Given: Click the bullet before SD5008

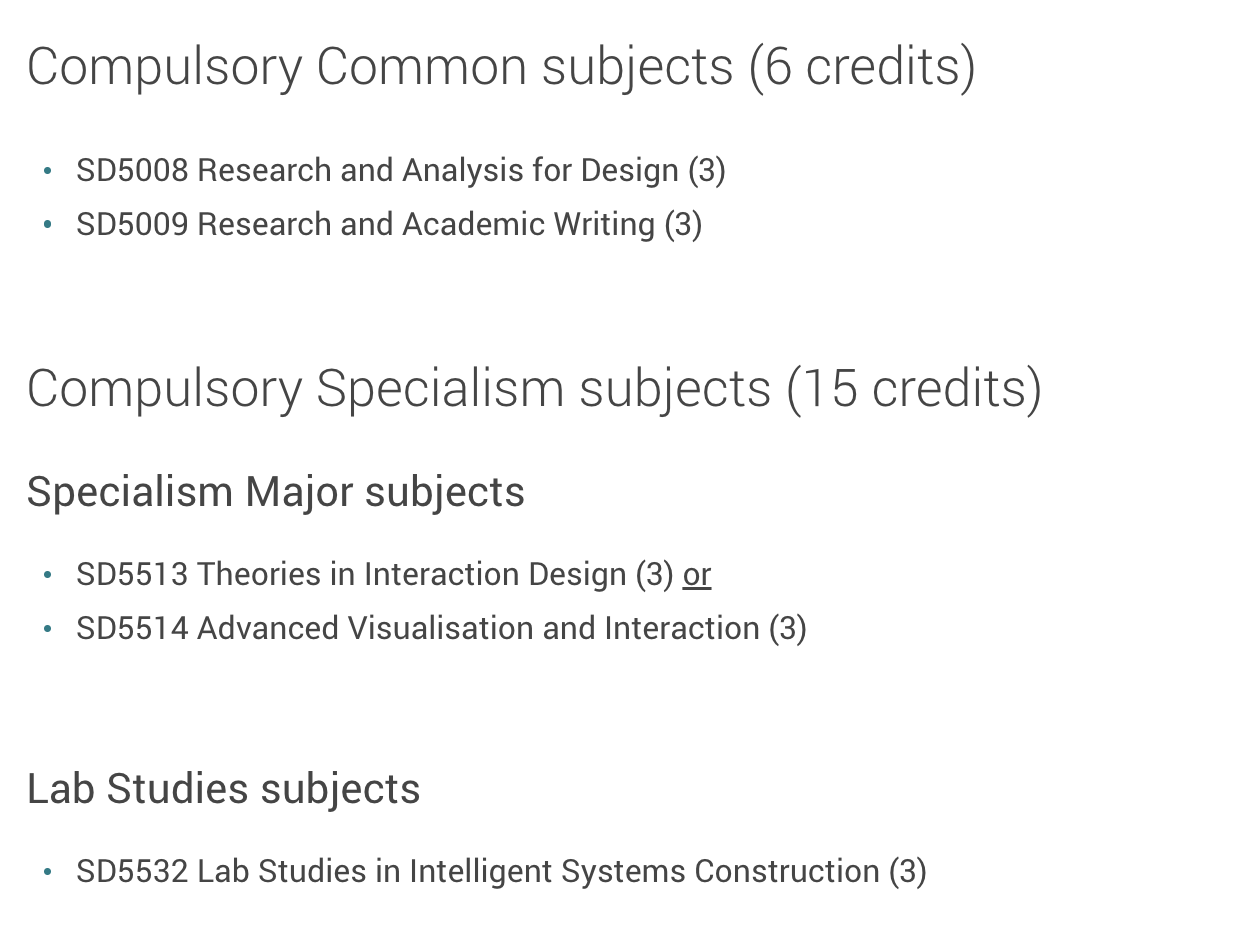Looking at the screenshot, I should (x=48, y=172).
